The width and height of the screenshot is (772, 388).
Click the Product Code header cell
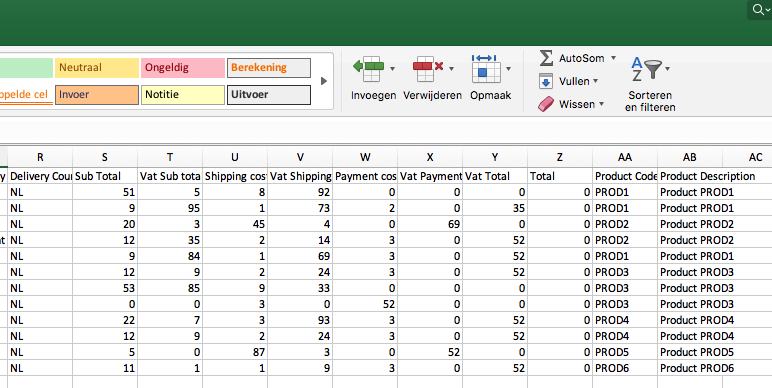click(625, 176)
